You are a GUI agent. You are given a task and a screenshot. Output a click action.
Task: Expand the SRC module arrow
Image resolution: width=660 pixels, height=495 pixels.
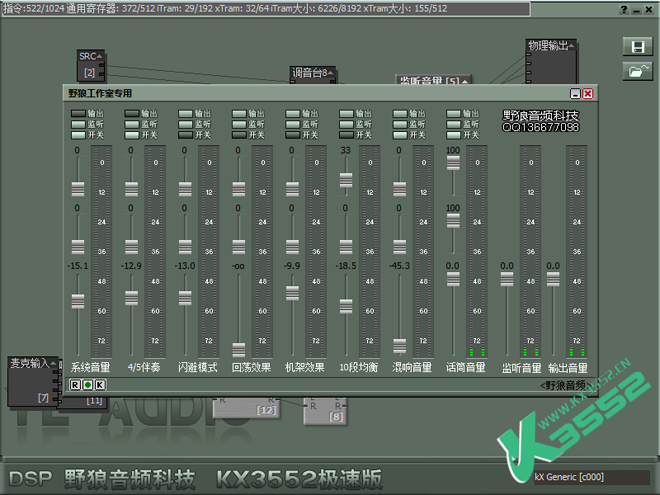pyautogui.click(x=99, y=56)
